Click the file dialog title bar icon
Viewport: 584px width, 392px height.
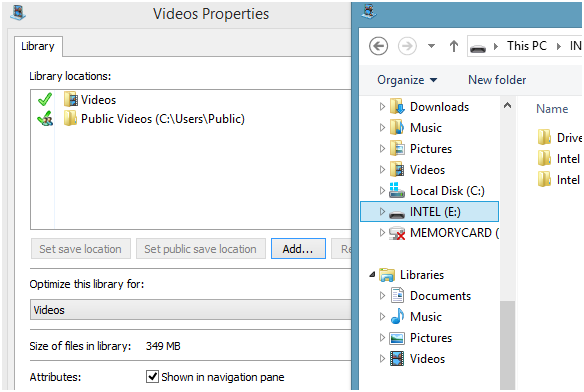[369, 11]
